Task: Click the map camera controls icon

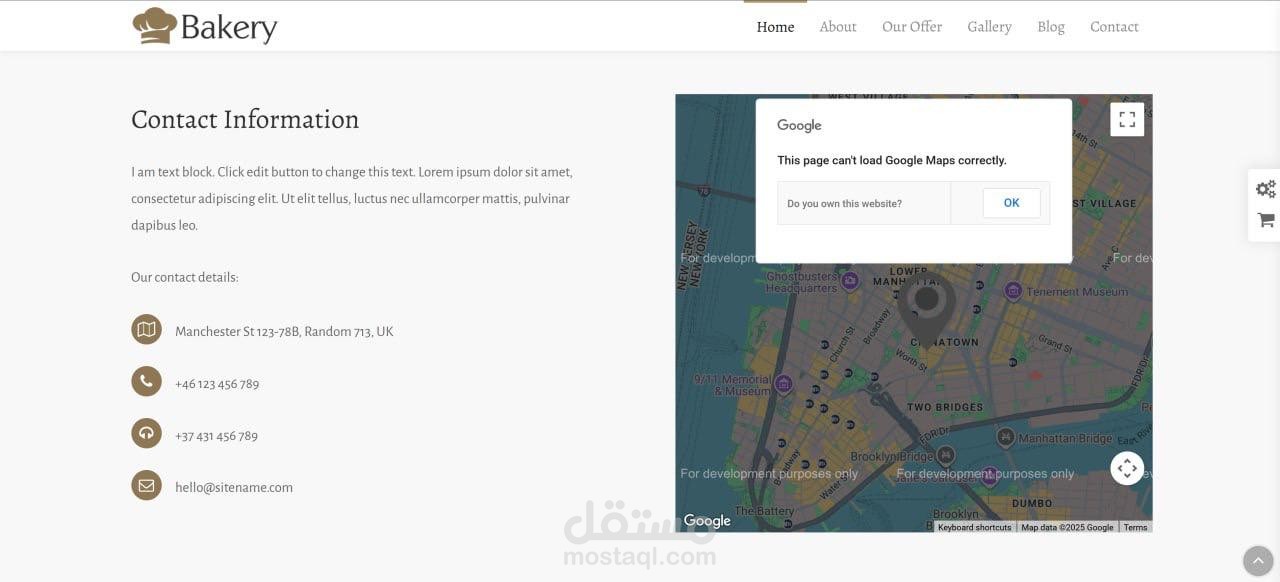Action: tap(1127, 468)
